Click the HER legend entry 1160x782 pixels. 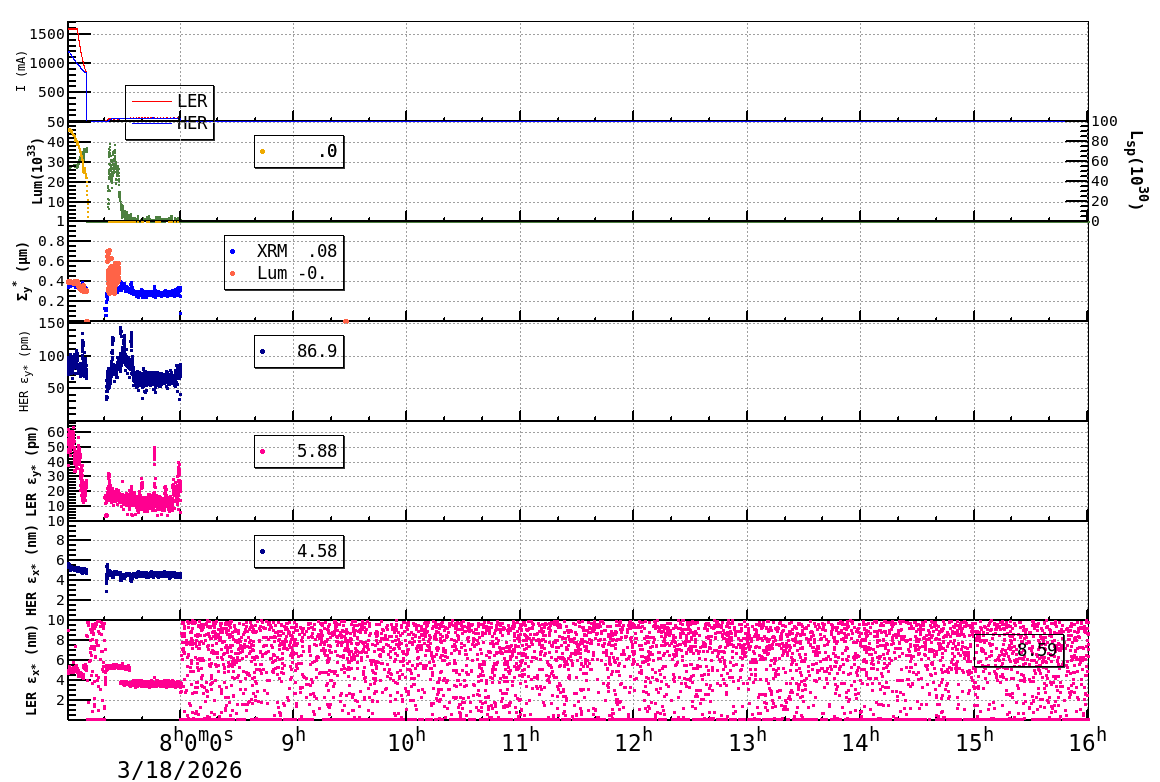169,123
